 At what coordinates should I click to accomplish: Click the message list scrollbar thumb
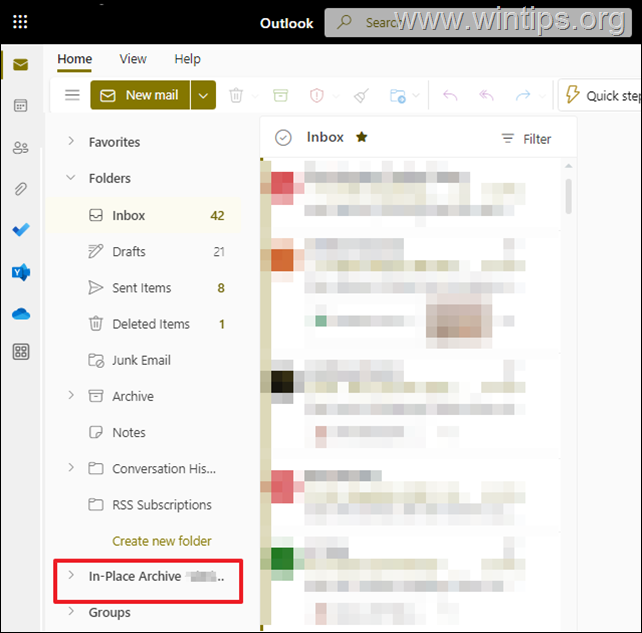coord(568,196)
